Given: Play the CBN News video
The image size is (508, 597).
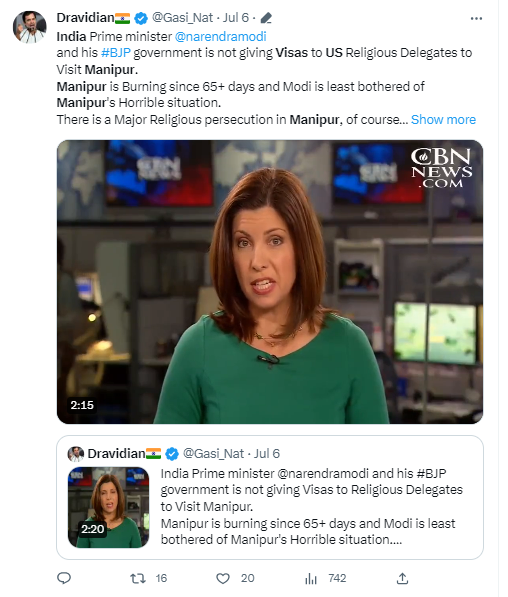Looking at the screenshot, I should [270, 282].
